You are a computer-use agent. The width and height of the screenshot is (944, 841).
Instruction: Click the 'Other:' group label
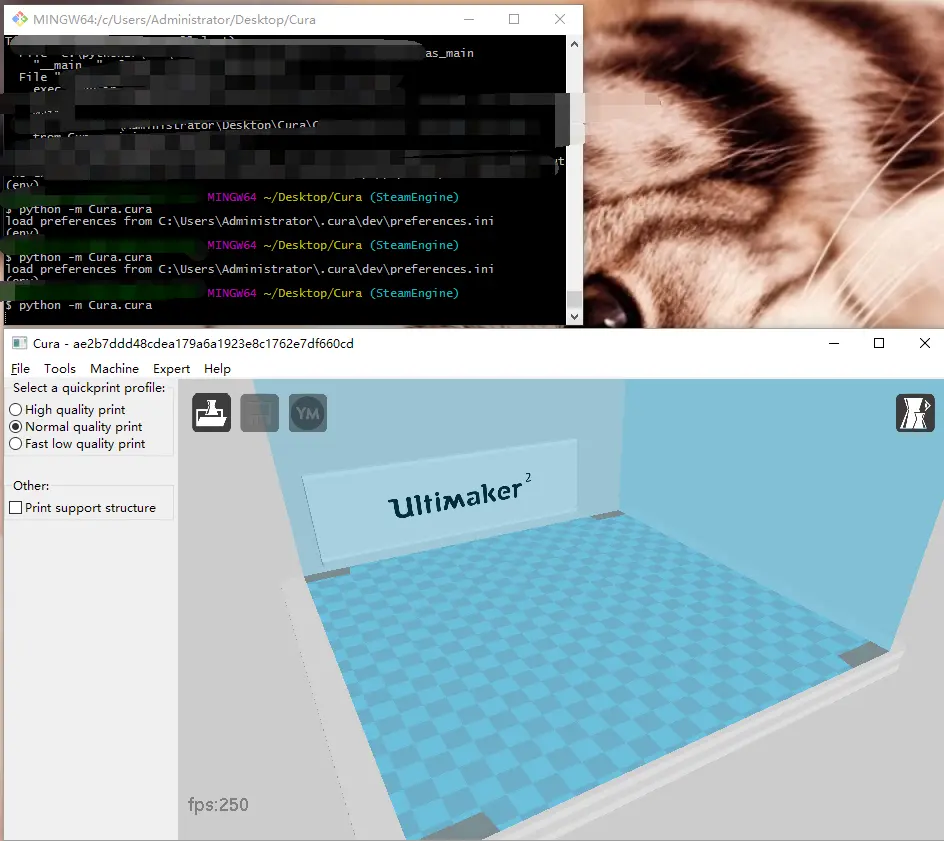click(x=31, y=485)
